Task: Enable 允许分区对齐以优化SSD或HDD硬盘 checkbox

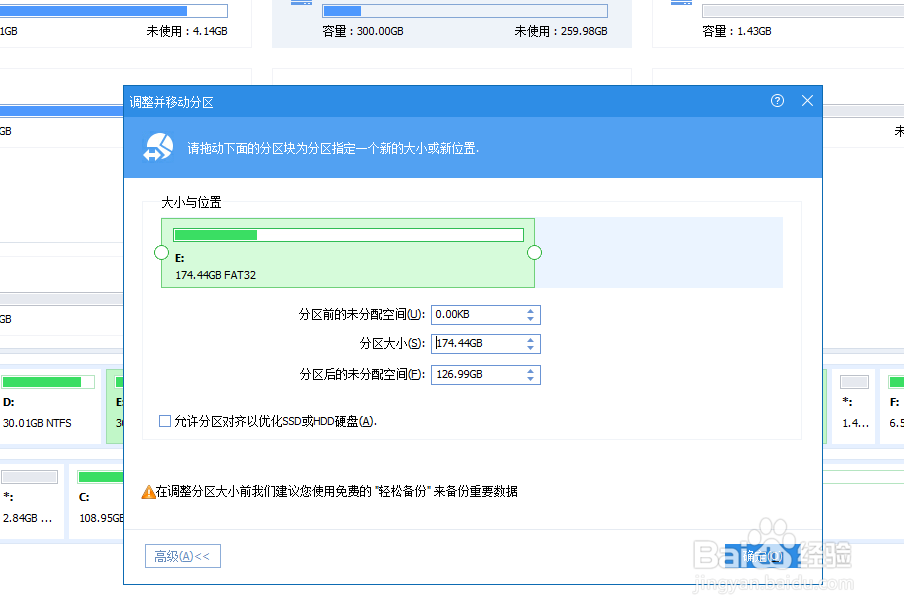Action: pos(164,420)
